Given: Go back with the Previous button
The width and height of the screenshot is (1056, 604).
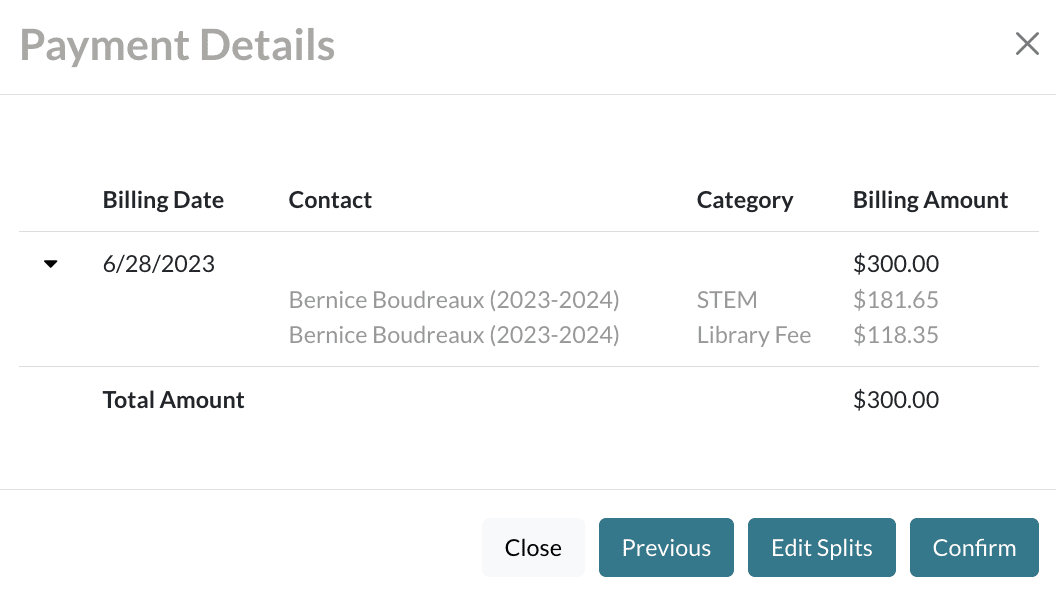Looking at the screenshot, I should click(666, 548).
